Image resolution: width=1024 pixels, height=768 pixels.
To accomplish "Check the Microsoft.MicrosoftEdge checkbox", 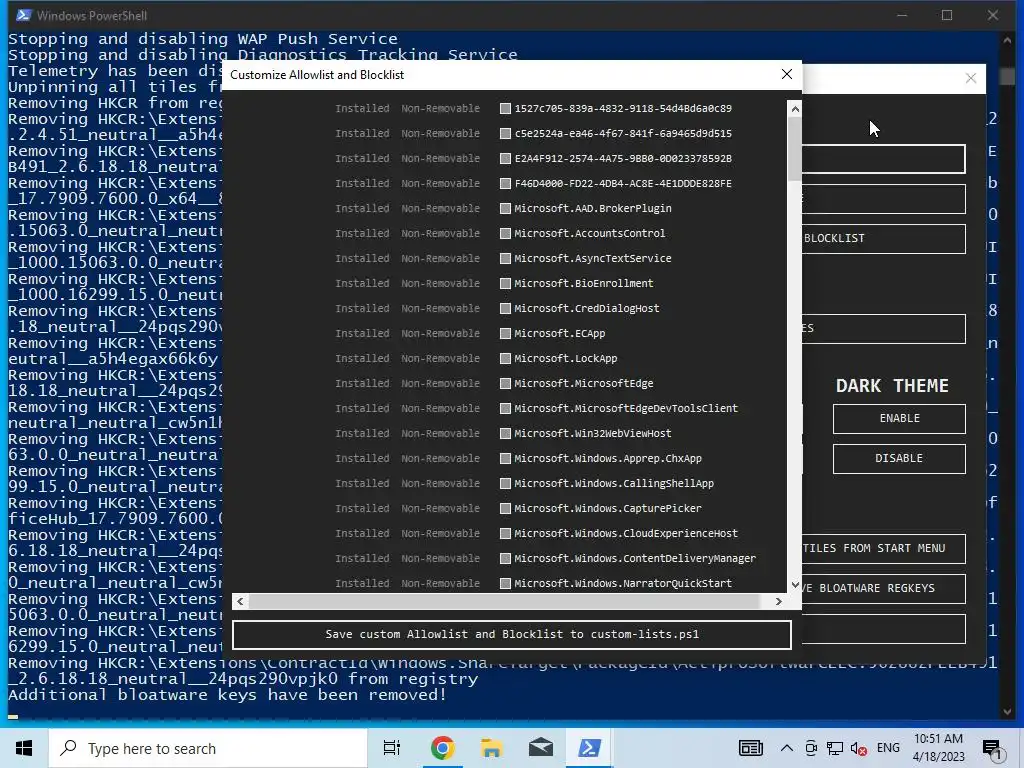I will 505,383.
